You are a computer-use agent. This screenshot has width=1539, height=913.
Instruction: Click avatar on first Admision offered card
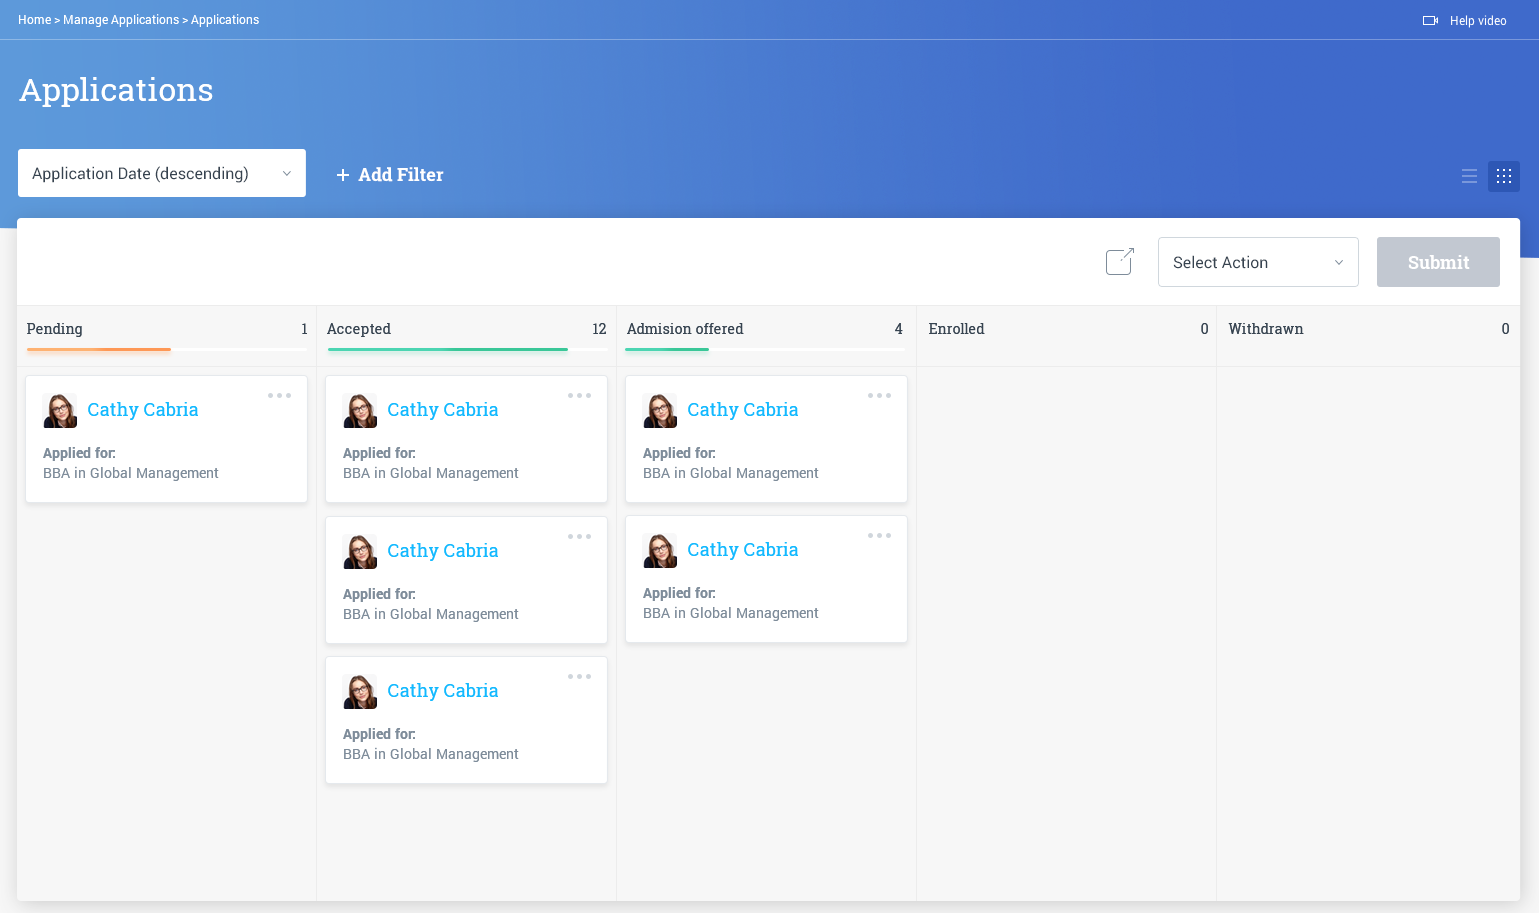coord(660,410)
